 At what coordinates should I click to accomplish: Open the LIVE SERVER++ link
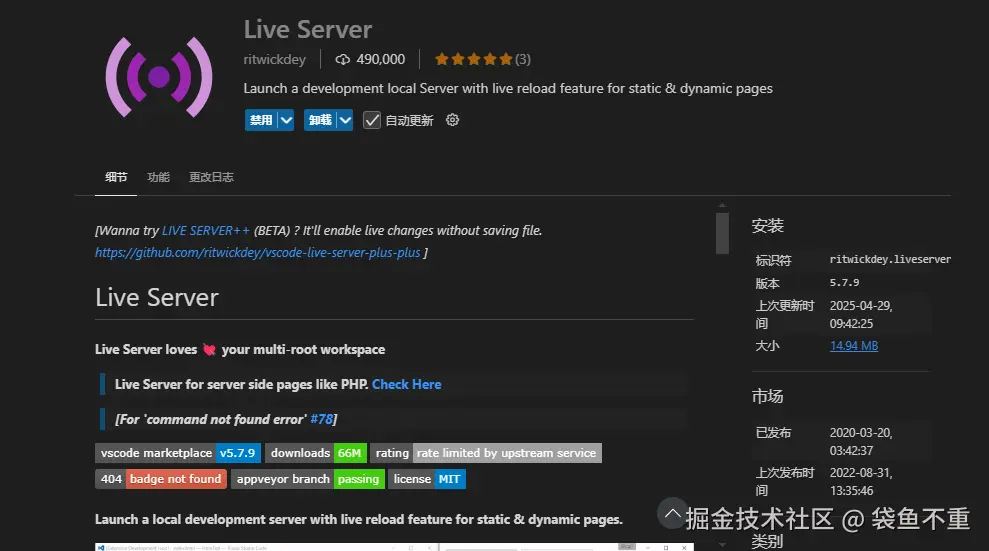[206, 231]
